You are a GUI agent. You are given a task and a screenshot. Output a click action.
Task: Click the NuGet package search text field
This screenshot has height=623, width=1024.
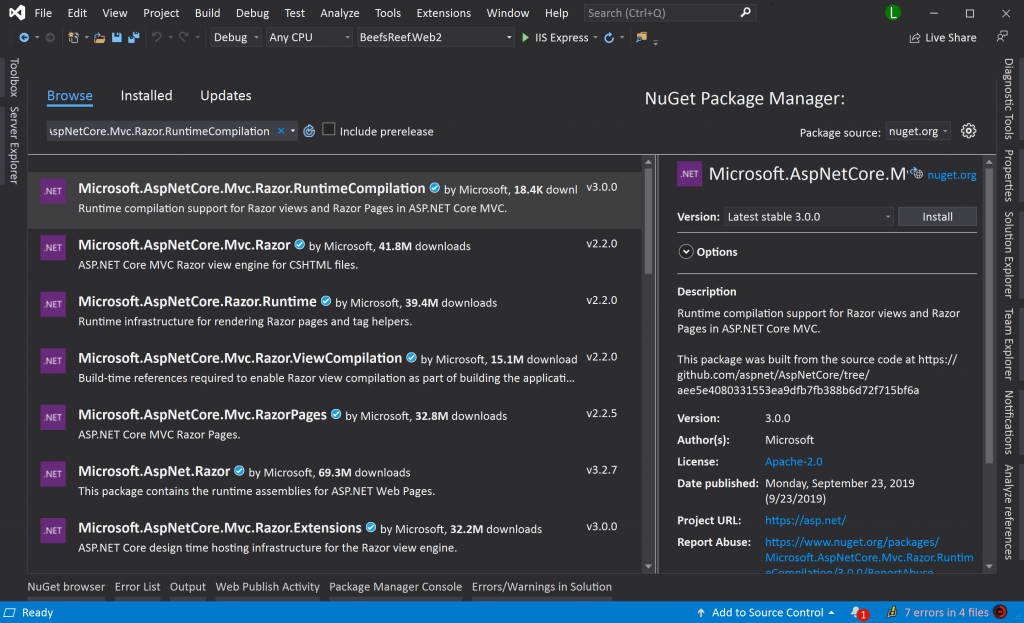[162, 131]
